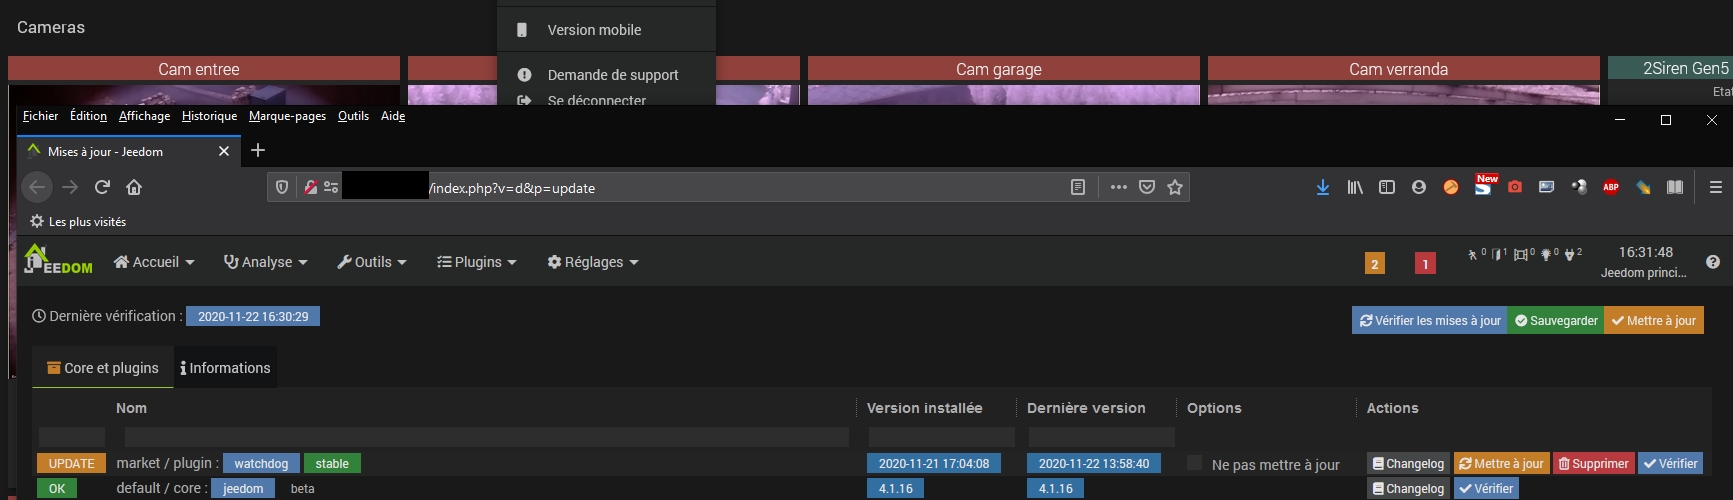1733x500 pixels.
Task: Reload the page with the refresh icon
Action: (102, 187)
